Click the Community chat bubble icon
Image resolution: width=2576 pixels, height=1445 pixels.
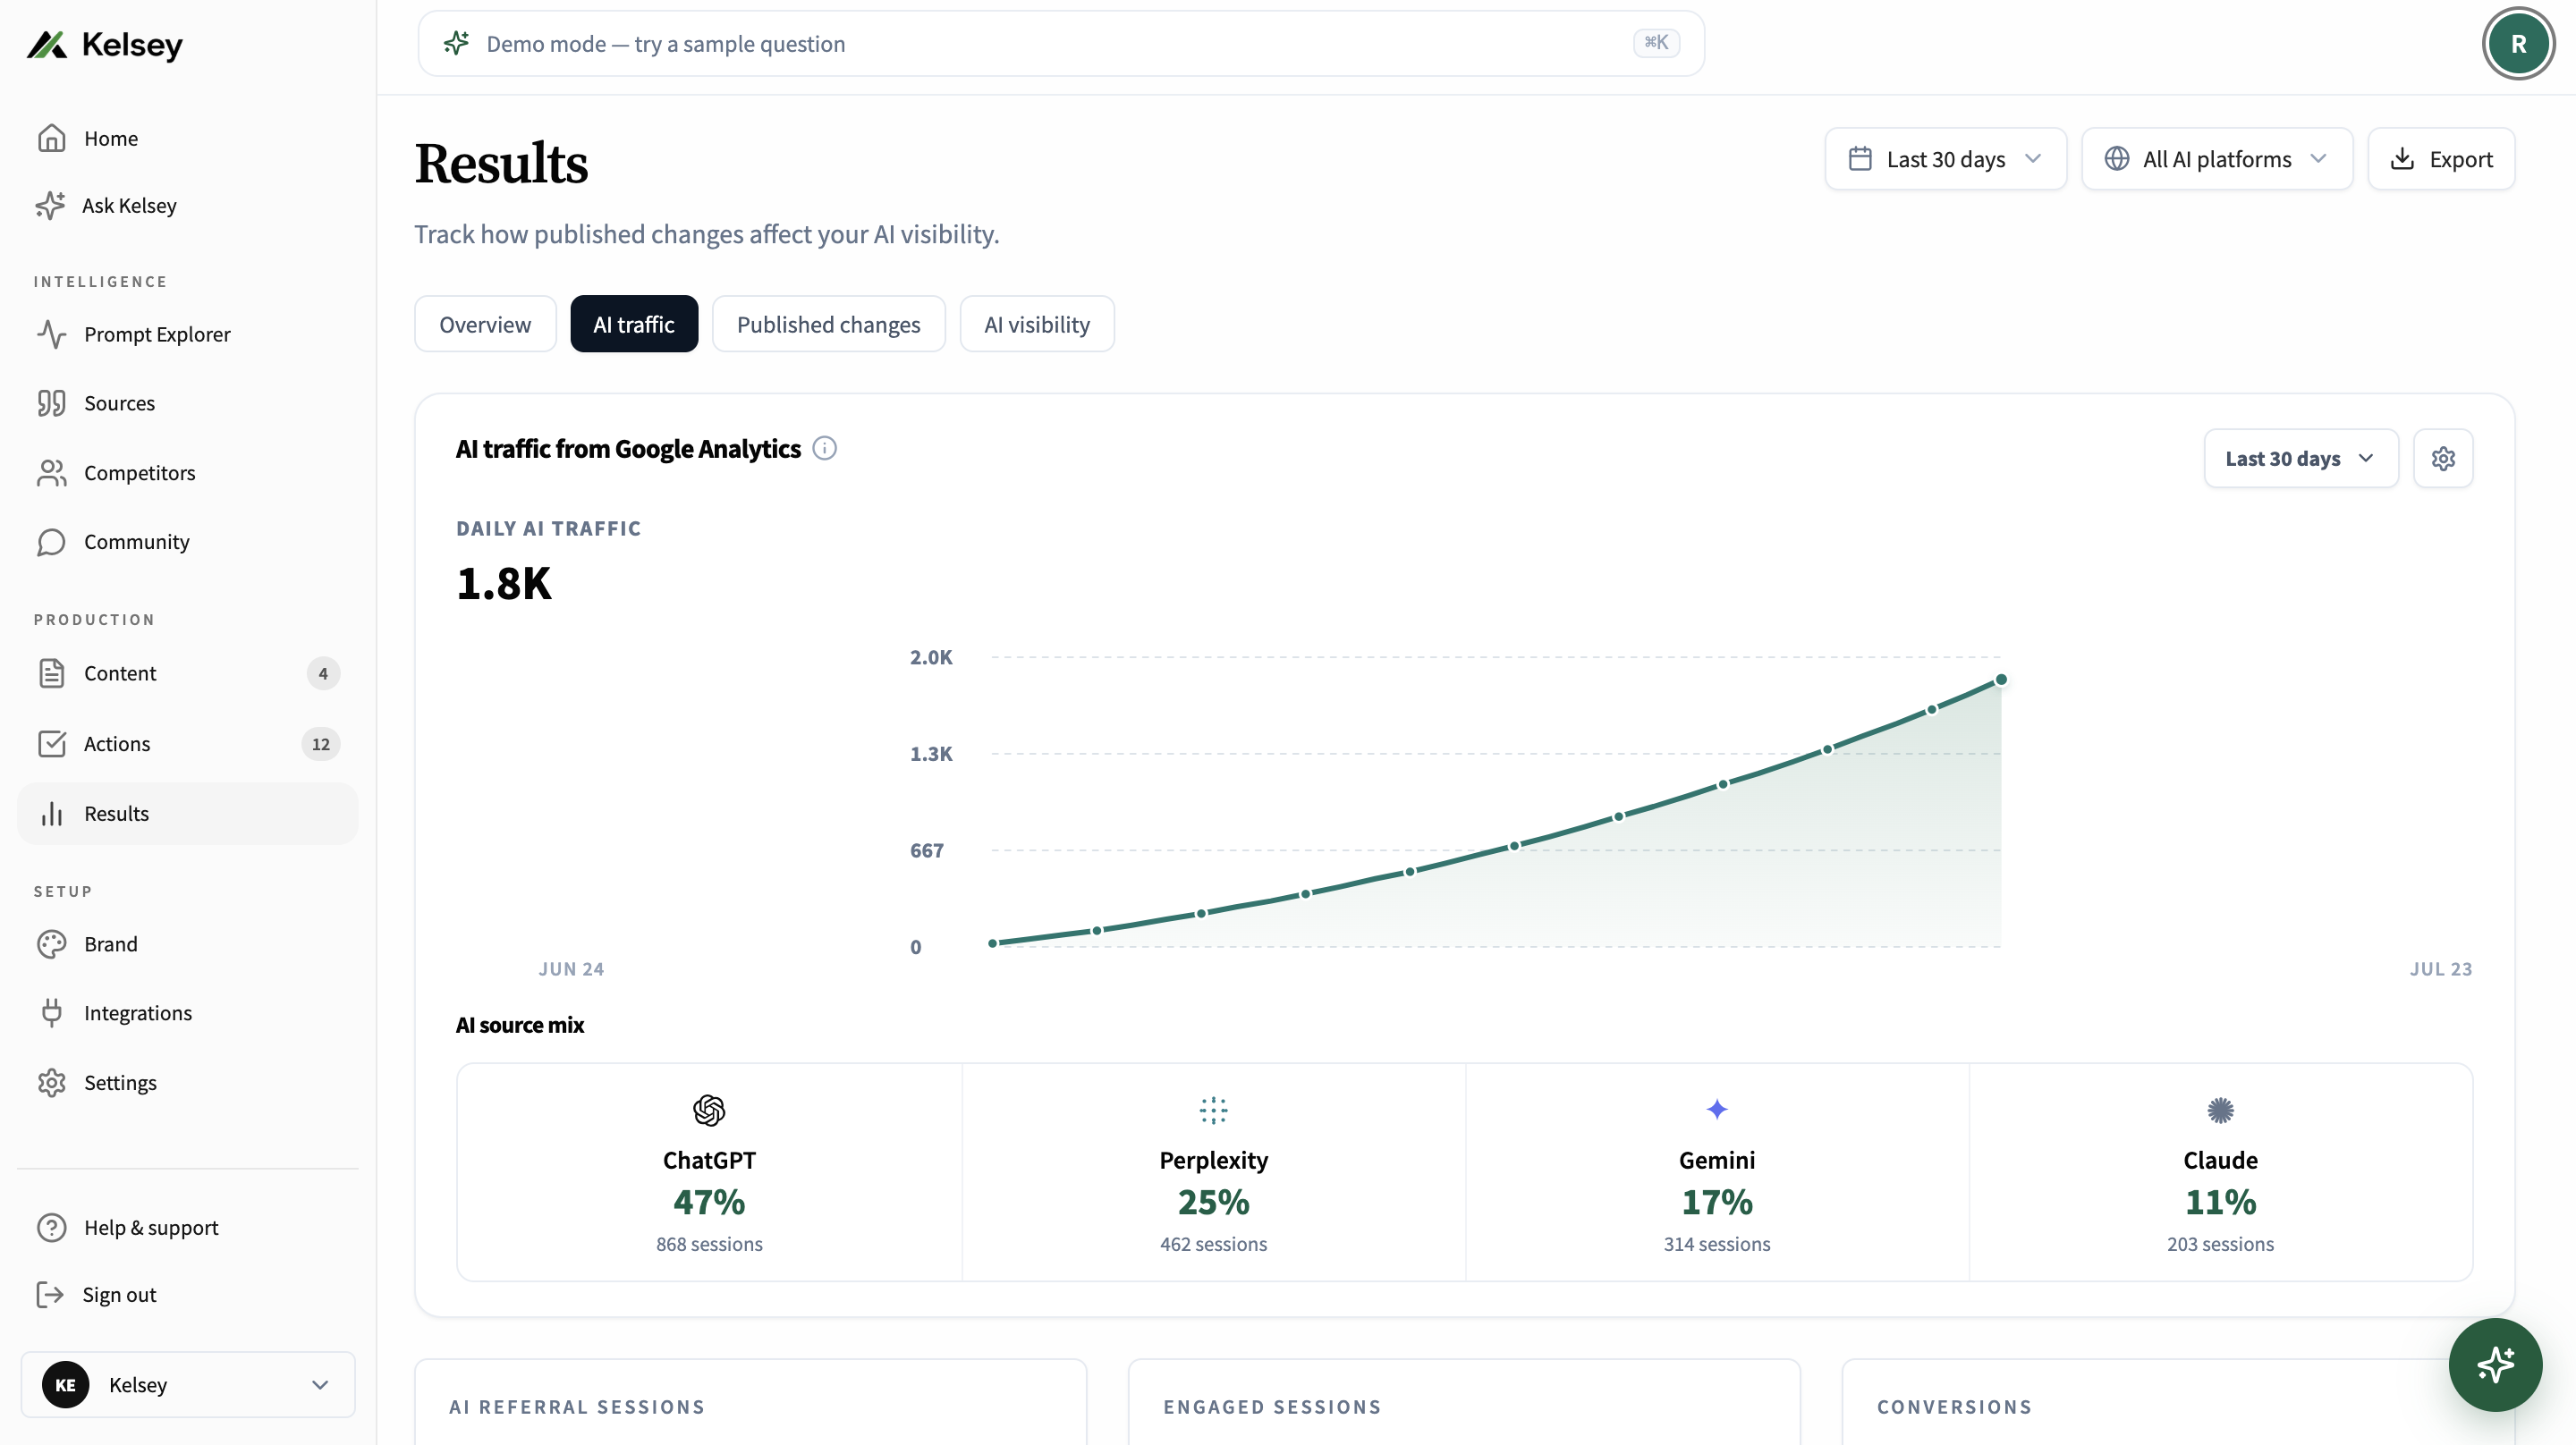[51, 541]
